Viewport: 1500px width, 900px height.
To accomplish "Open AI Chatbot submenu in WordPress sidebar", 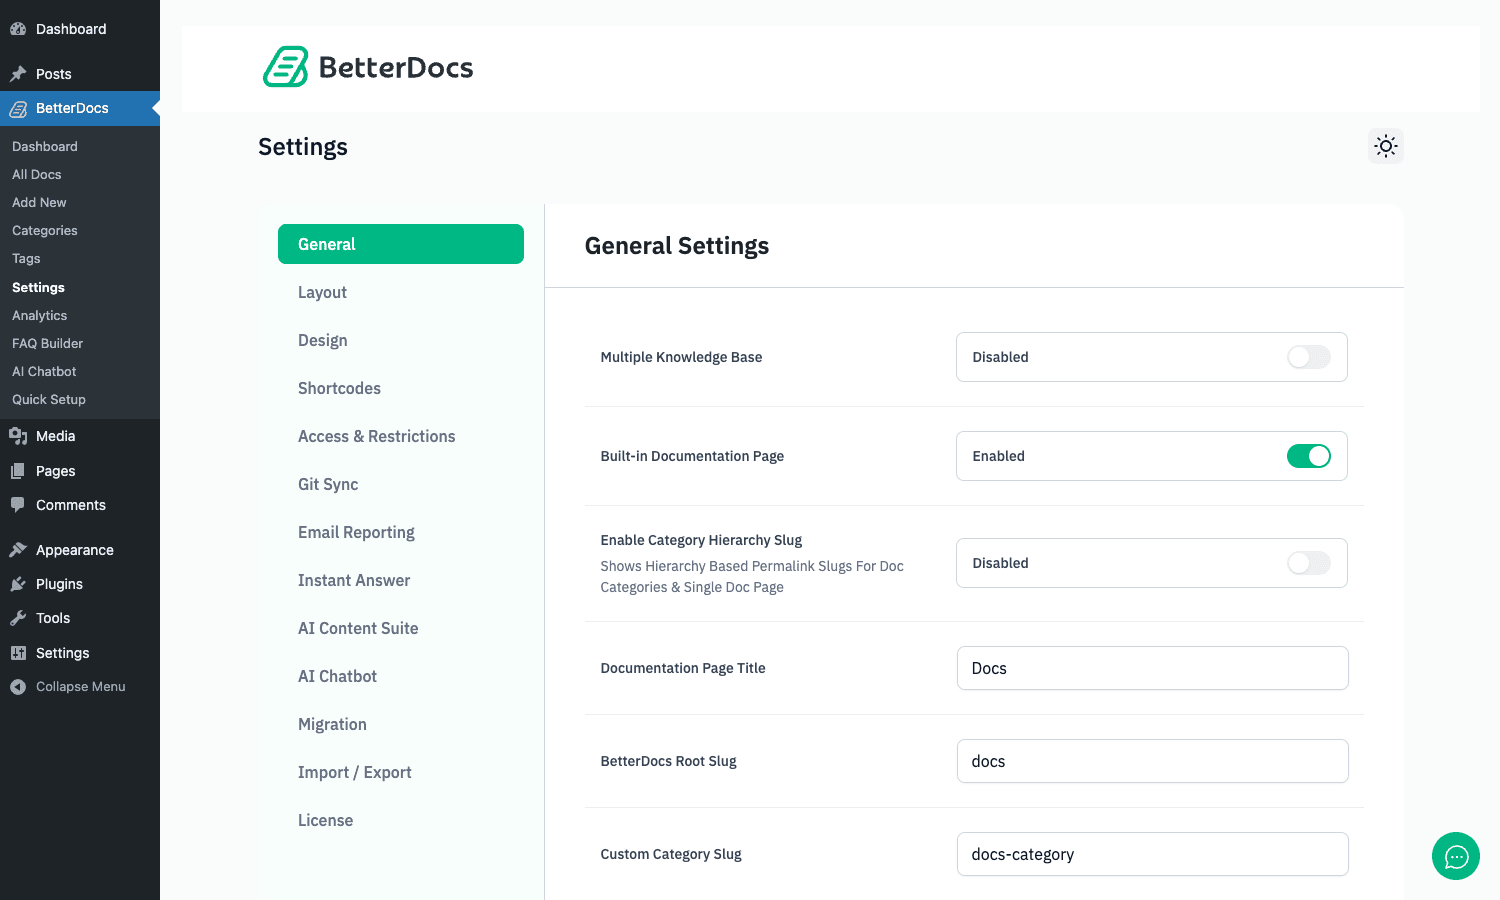I will coord(44,371).
